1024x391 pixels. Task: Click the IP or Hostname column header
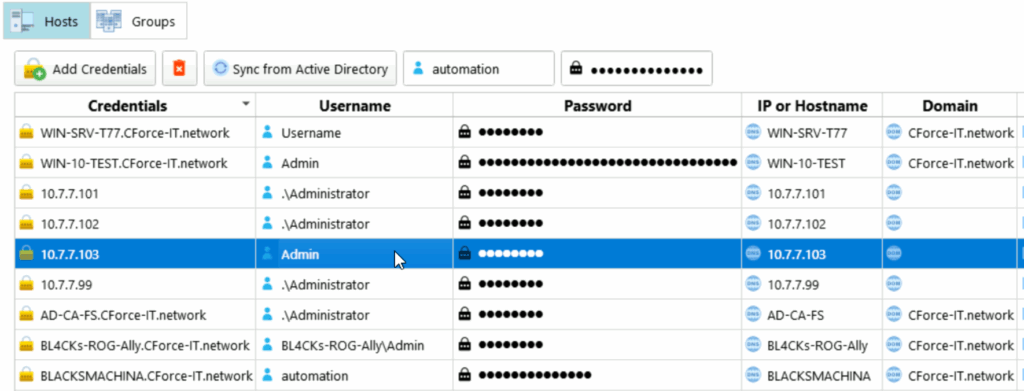[812, 106]
